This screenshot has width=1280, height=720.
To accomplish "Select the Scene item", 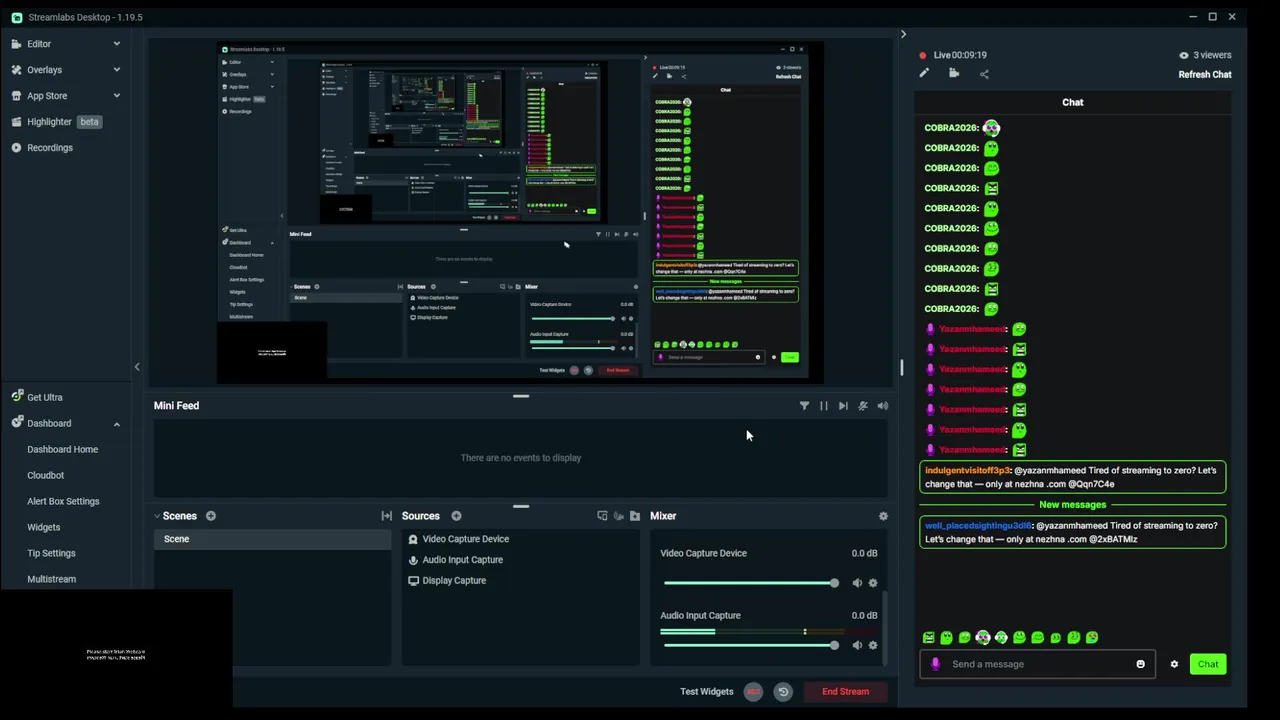I will pyautogui.click(x=272, y=539).
